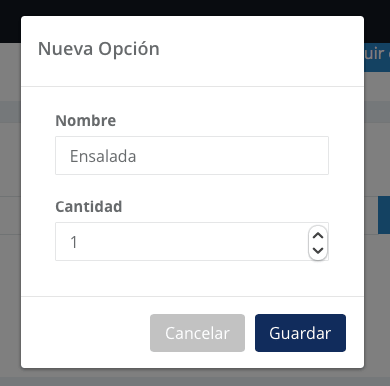Click the empty footer area left of Cancelar

[85, 333]
